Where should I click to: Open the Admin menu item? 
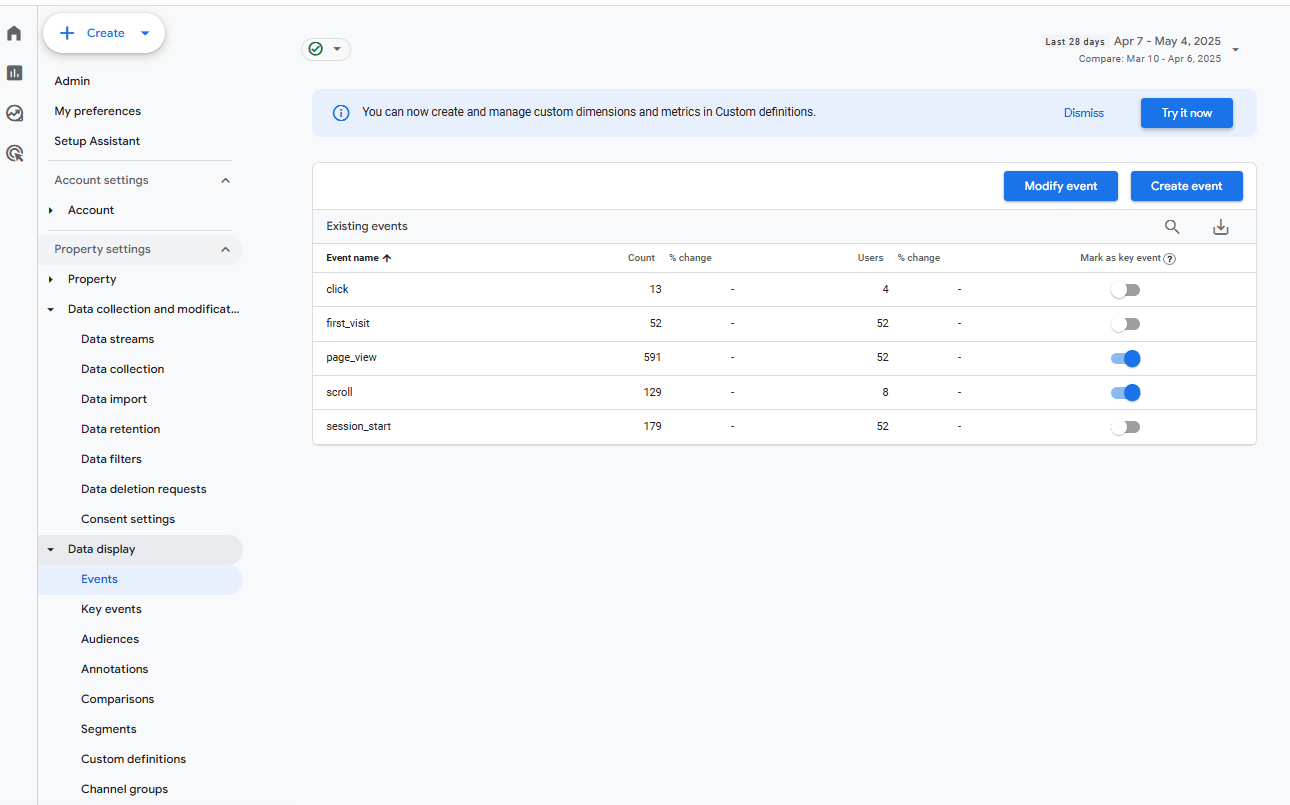pos(72,81)
